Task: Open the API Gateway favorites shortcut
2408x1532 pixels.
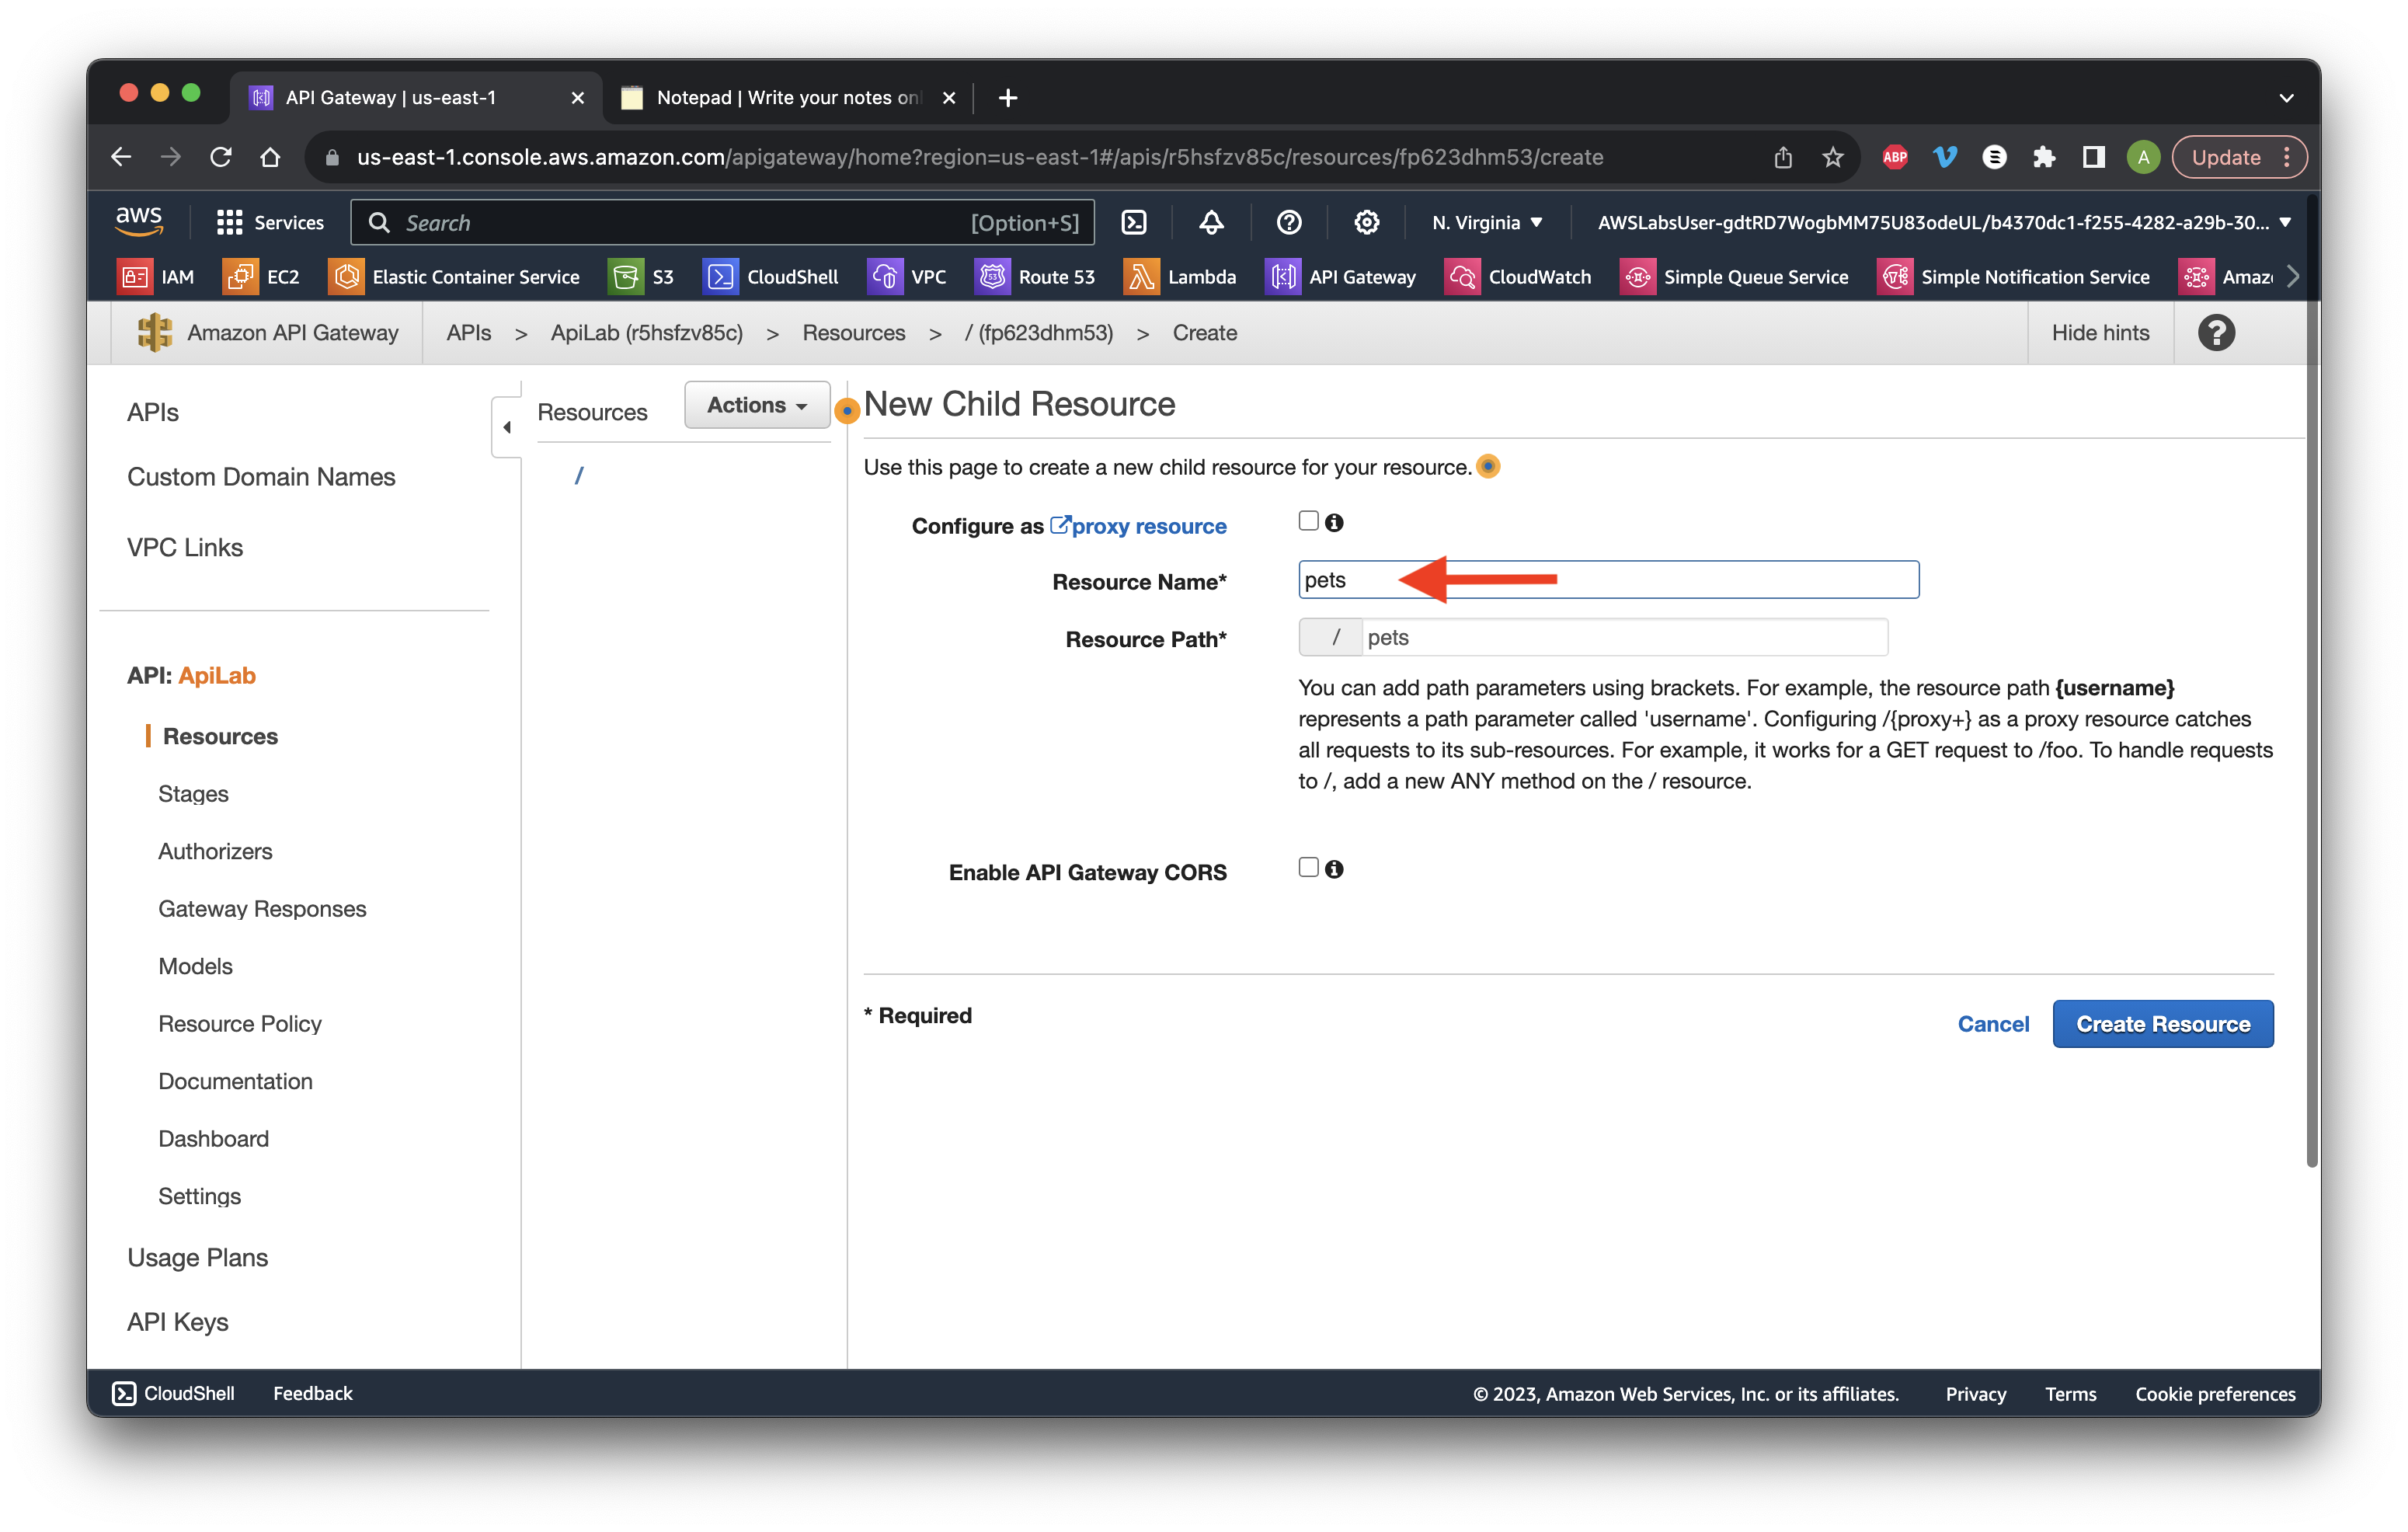Action: pyautogui.click(x=1341, y=277)
